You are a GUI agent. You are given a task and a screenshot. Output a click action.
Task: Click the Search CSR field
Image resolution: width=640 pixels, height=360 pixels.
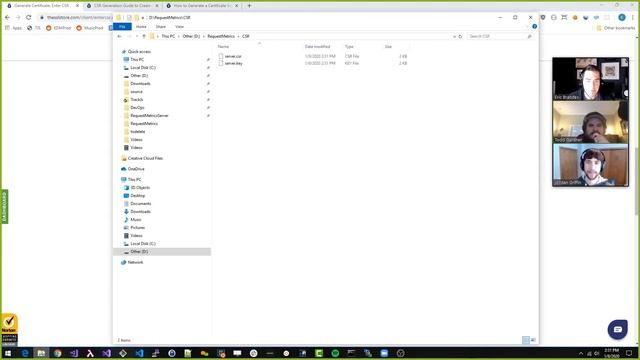tap(500, 36)
